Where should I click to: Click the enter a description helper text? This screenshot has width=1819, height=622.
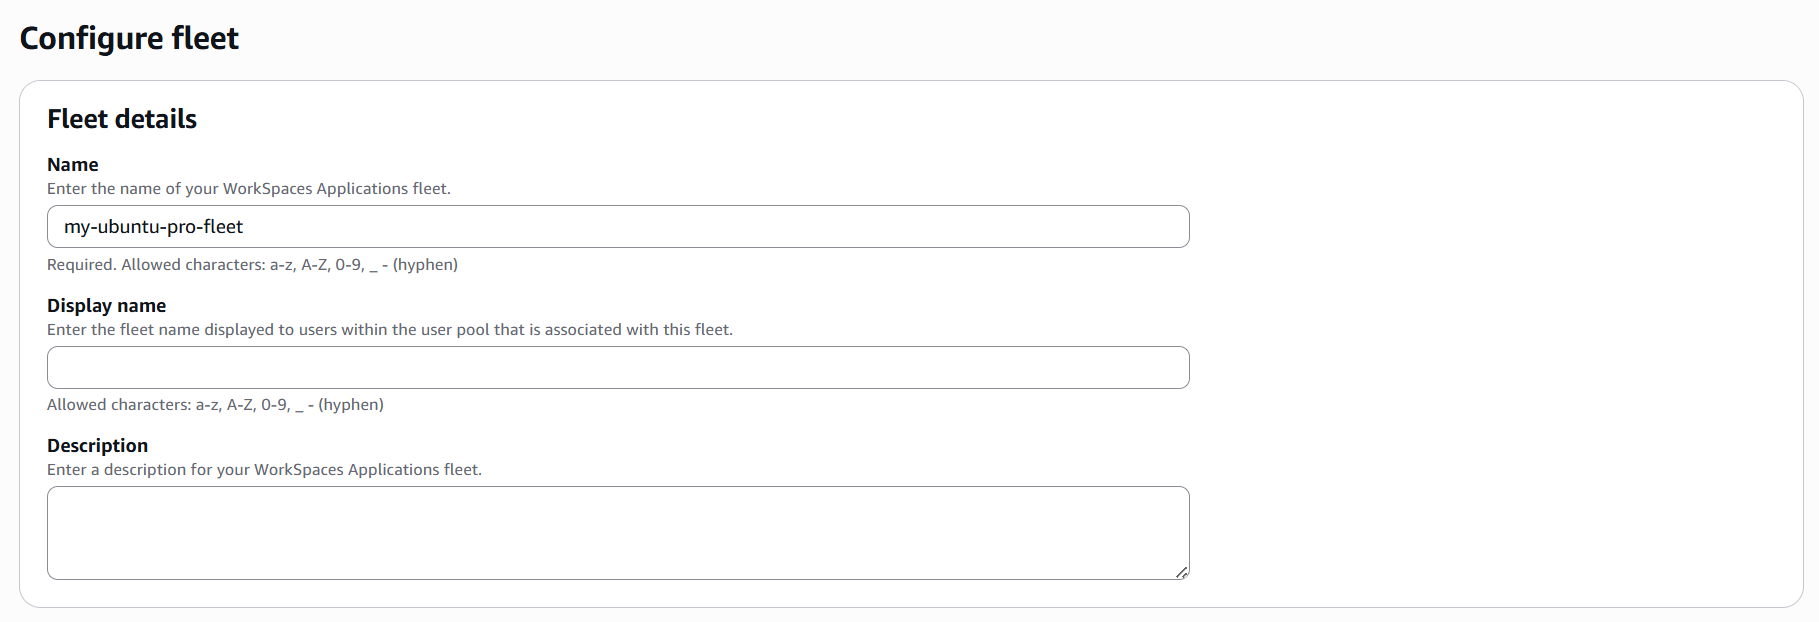coord(264,469)
